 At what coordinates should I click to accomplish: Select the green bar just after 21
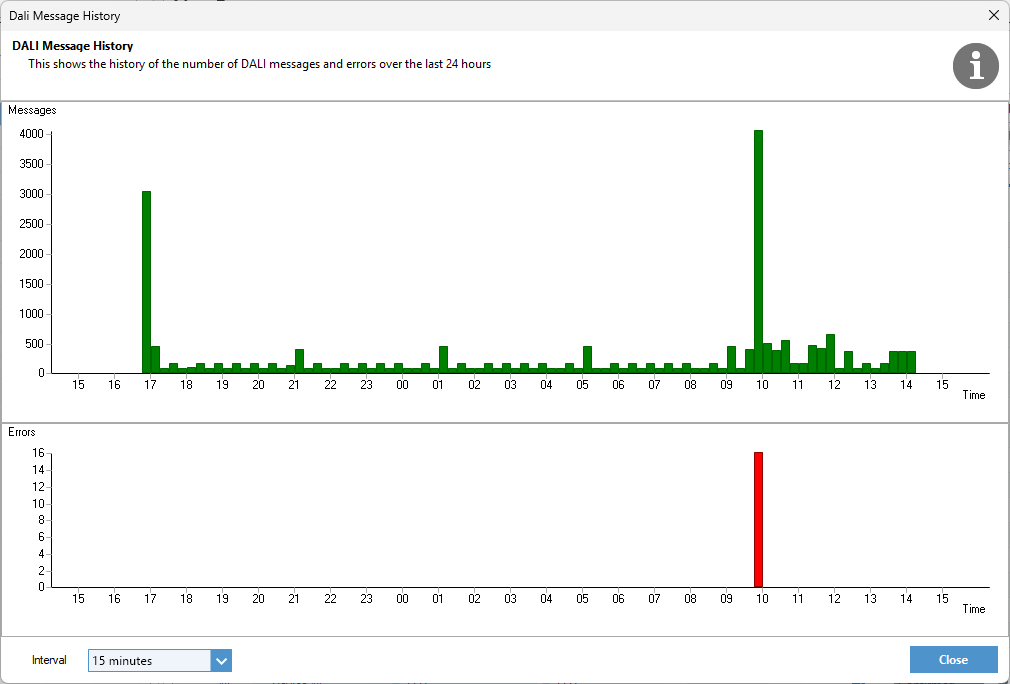299,361
